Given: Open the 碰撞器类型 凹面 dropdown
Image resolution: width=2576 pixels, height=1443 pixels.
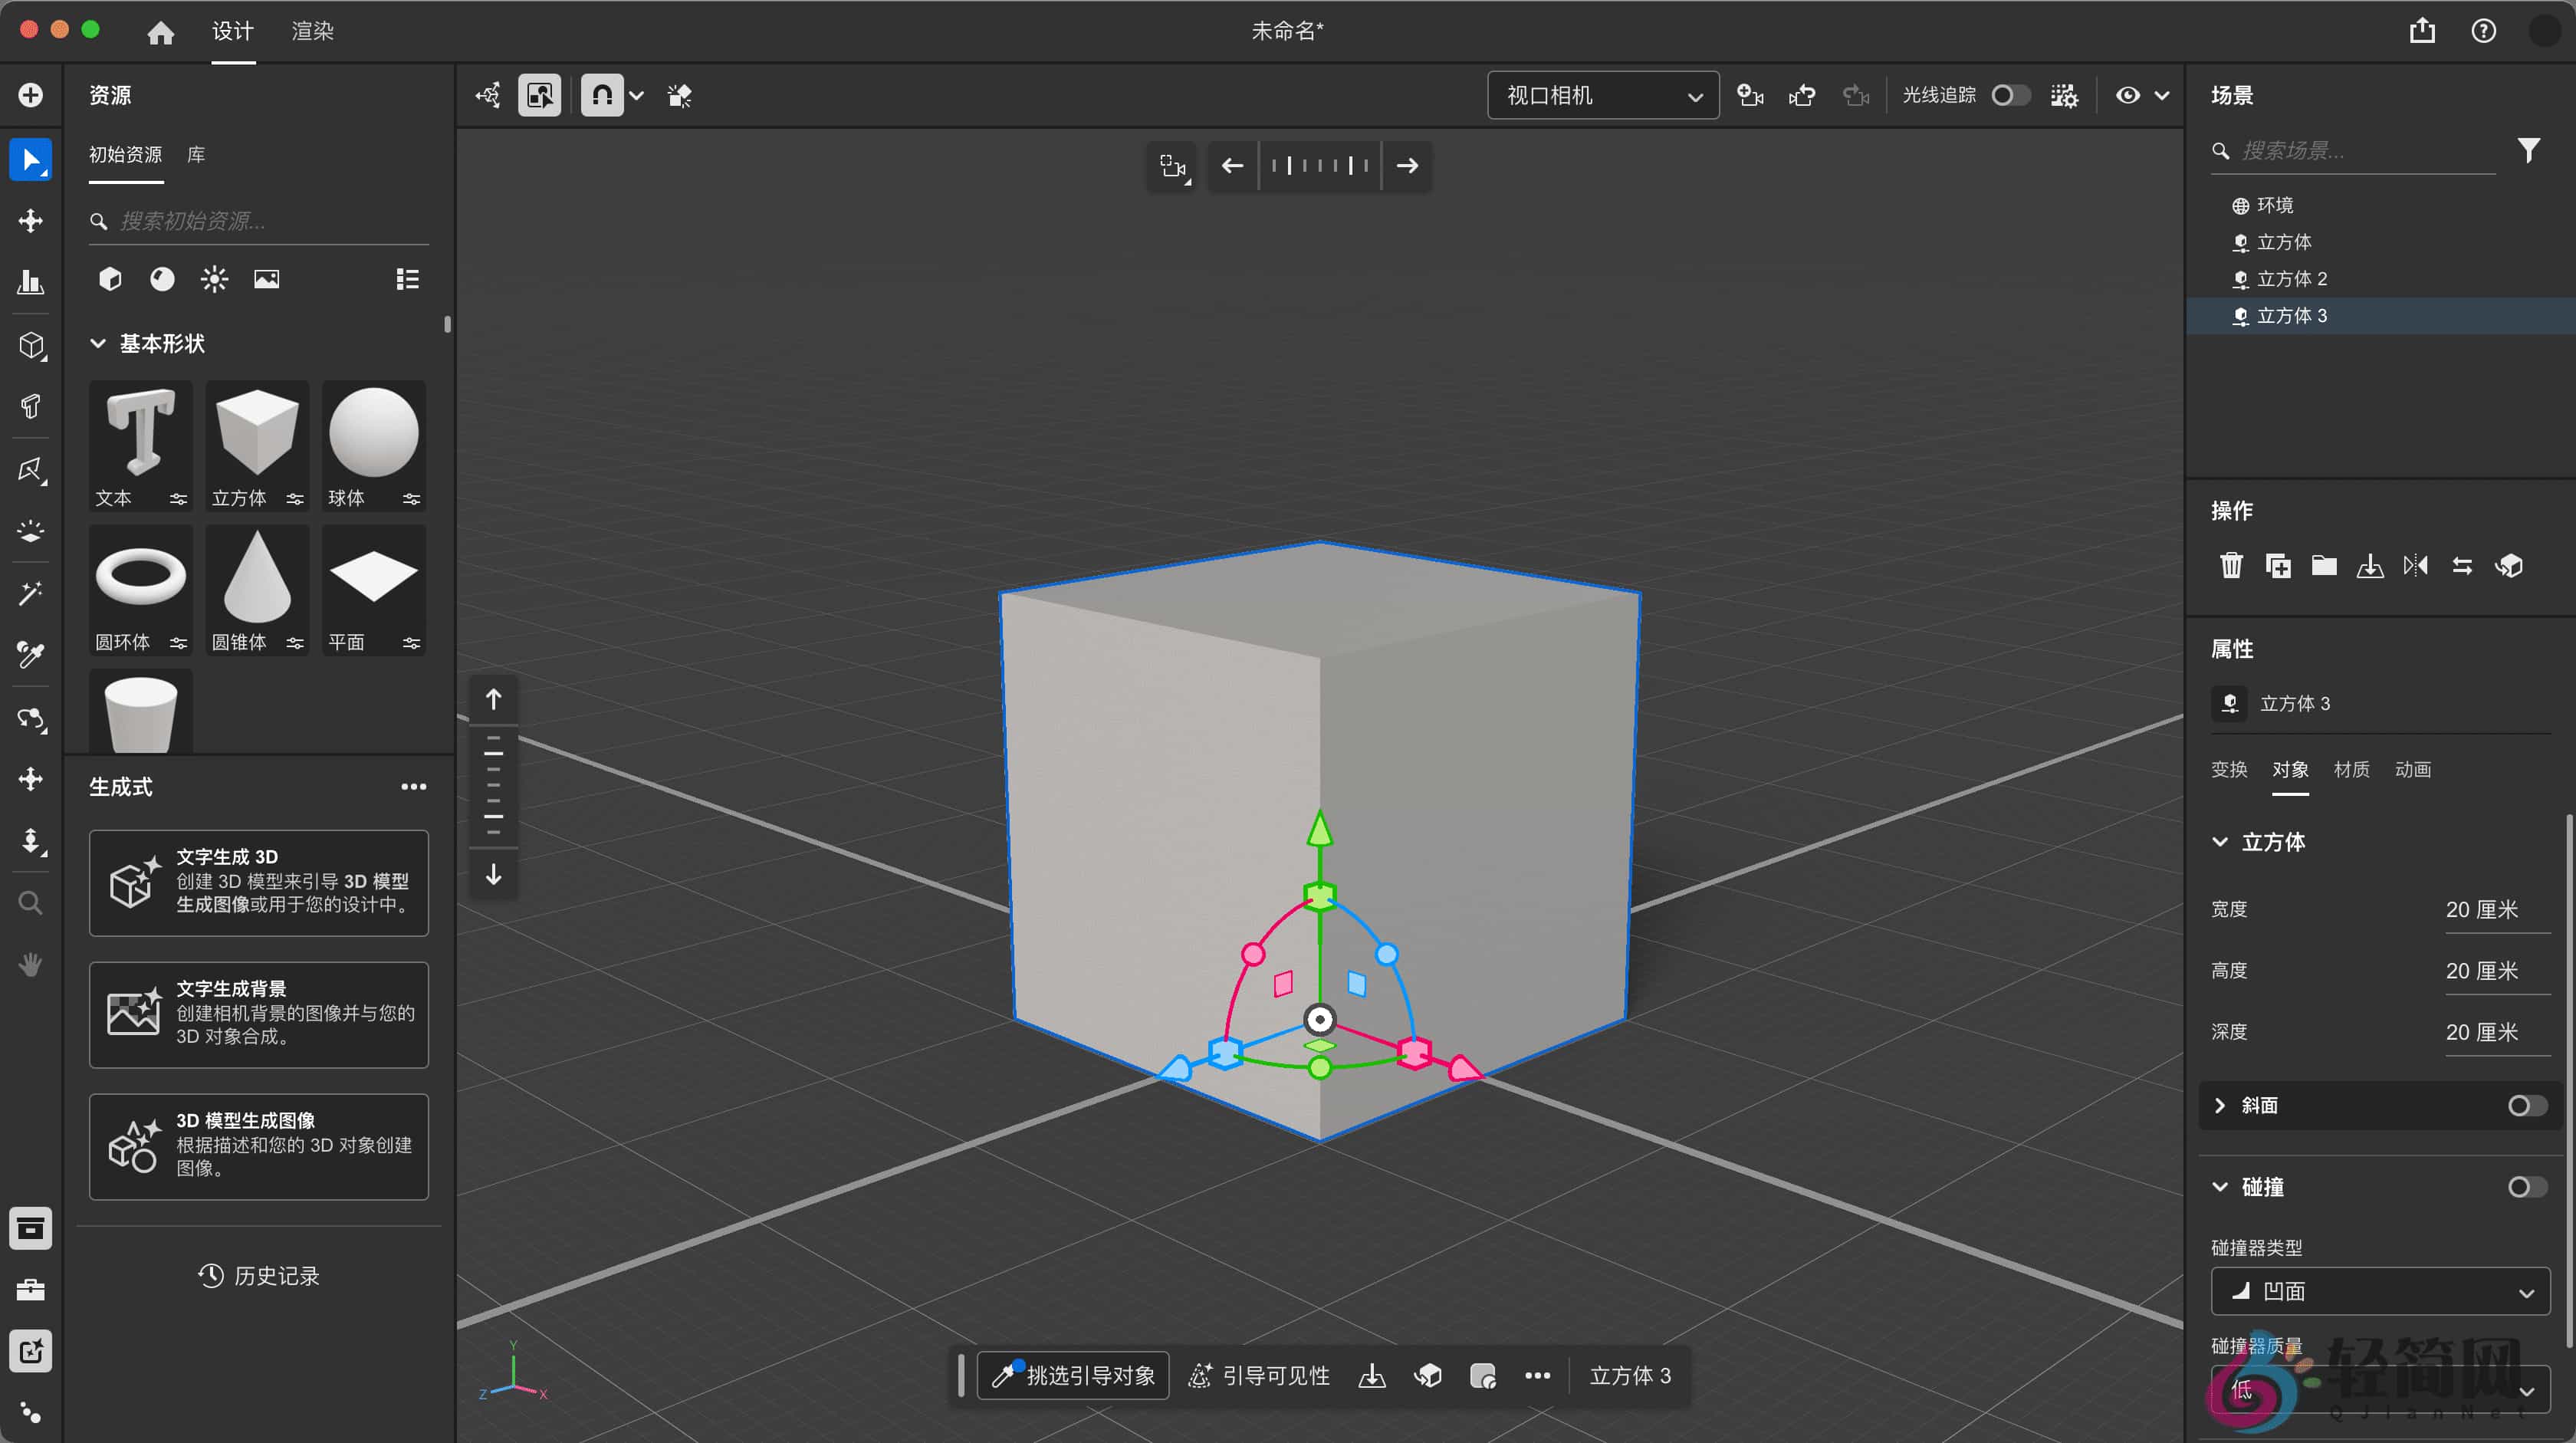Looking at the screenshot, I should 2378,1291.
